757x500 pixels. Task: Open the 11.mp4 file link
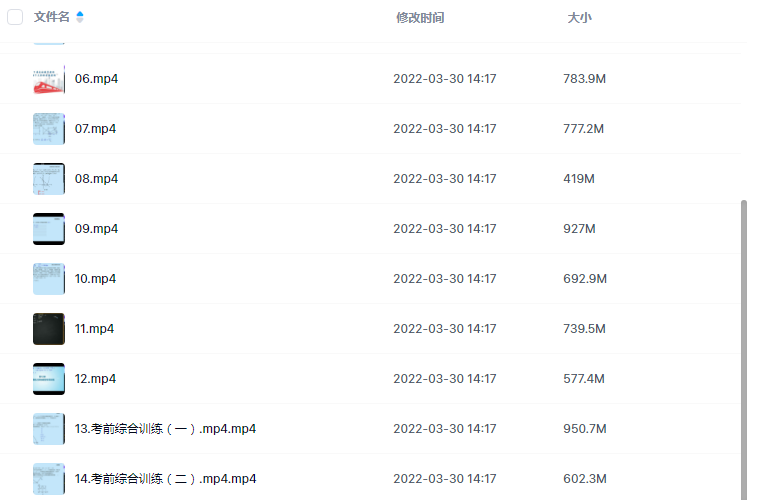click(96, 329)
